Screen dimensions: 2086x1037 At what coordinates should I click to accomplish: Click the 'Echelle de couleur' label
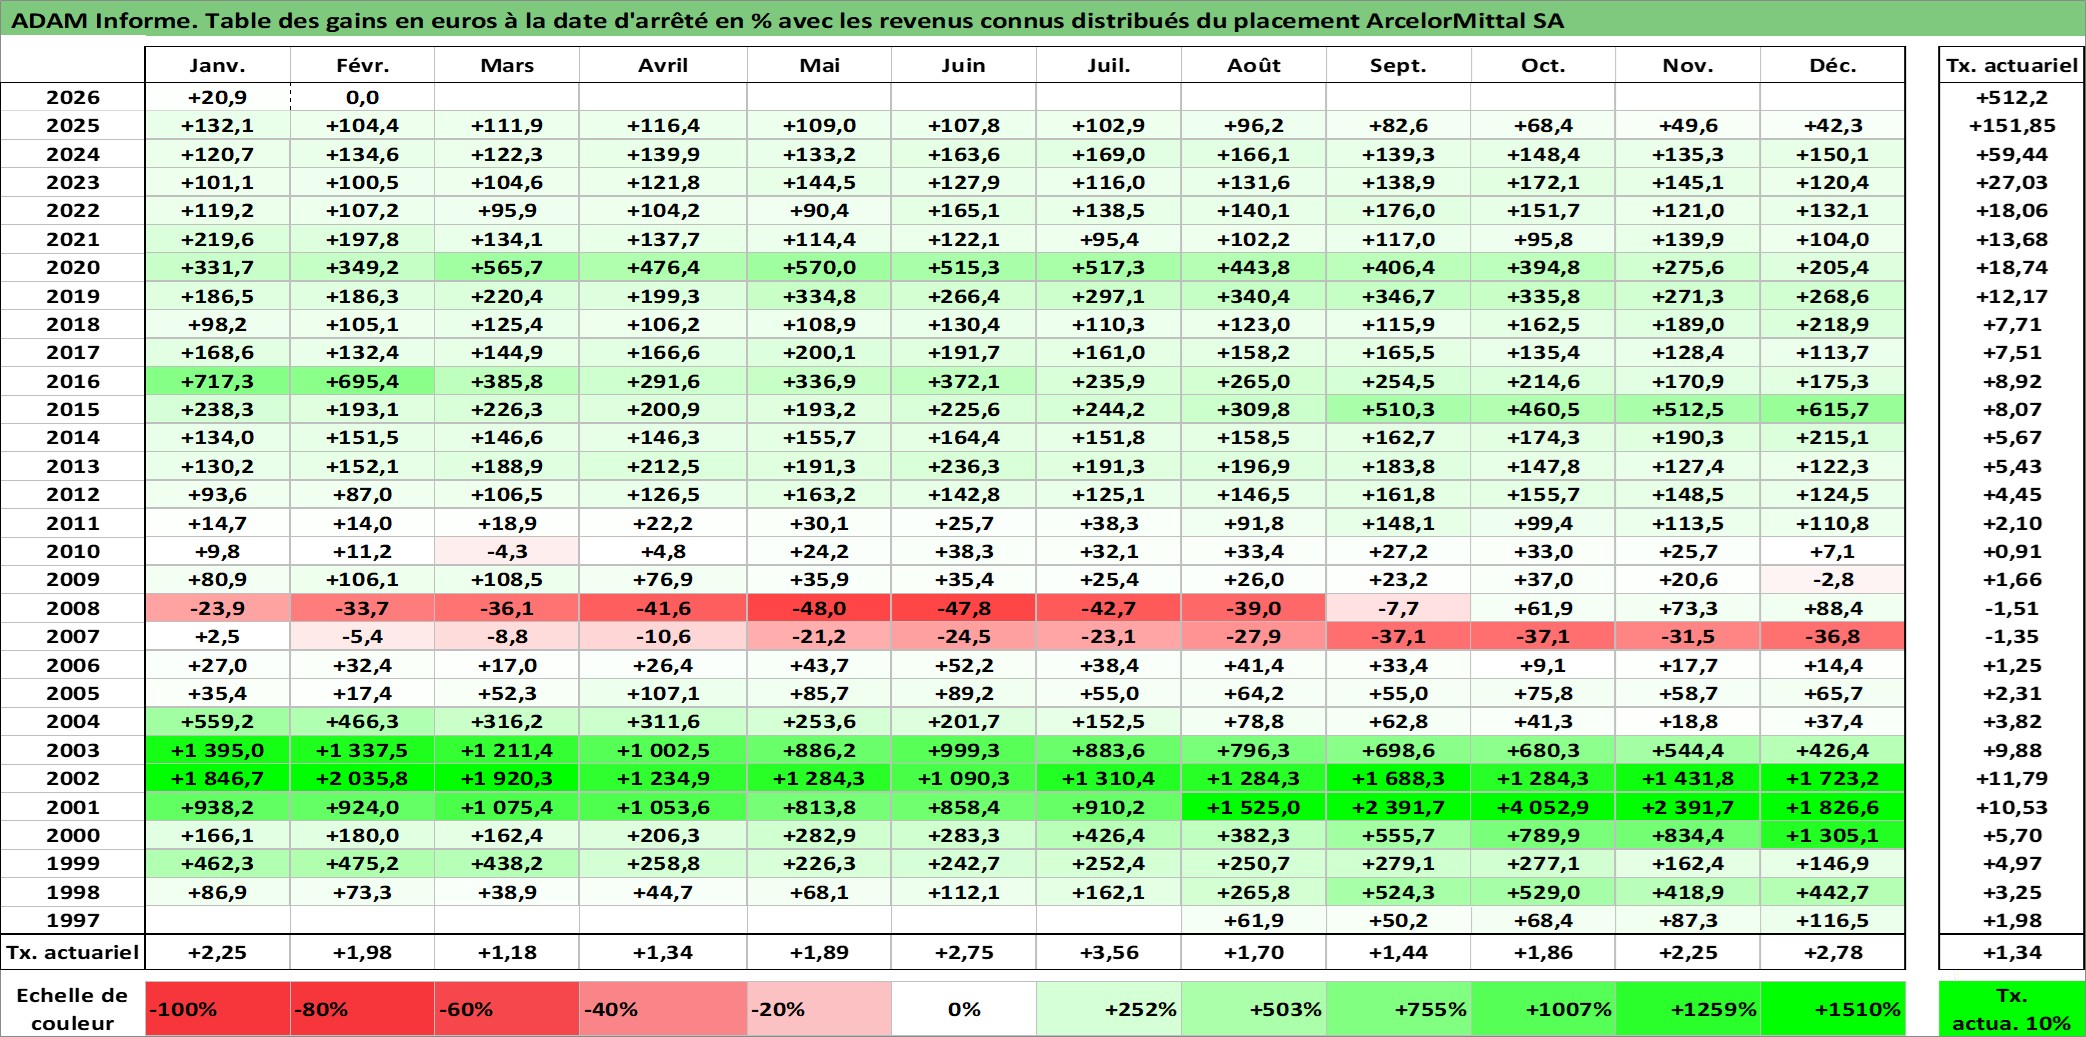pyautogui.click(x=72, y=1008)
